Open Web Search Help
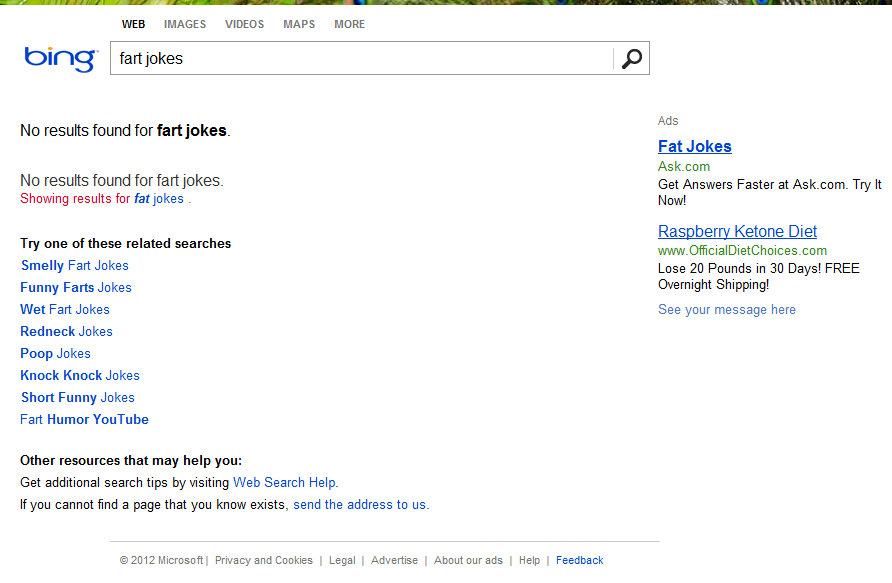892x583 pixels. pos(284,482)
